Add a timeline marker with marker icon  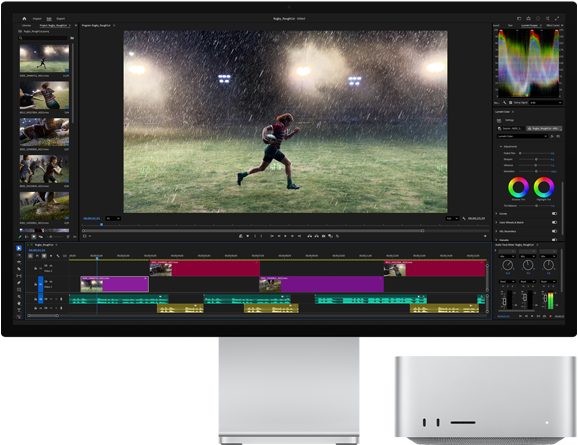(x=51, y=255)
